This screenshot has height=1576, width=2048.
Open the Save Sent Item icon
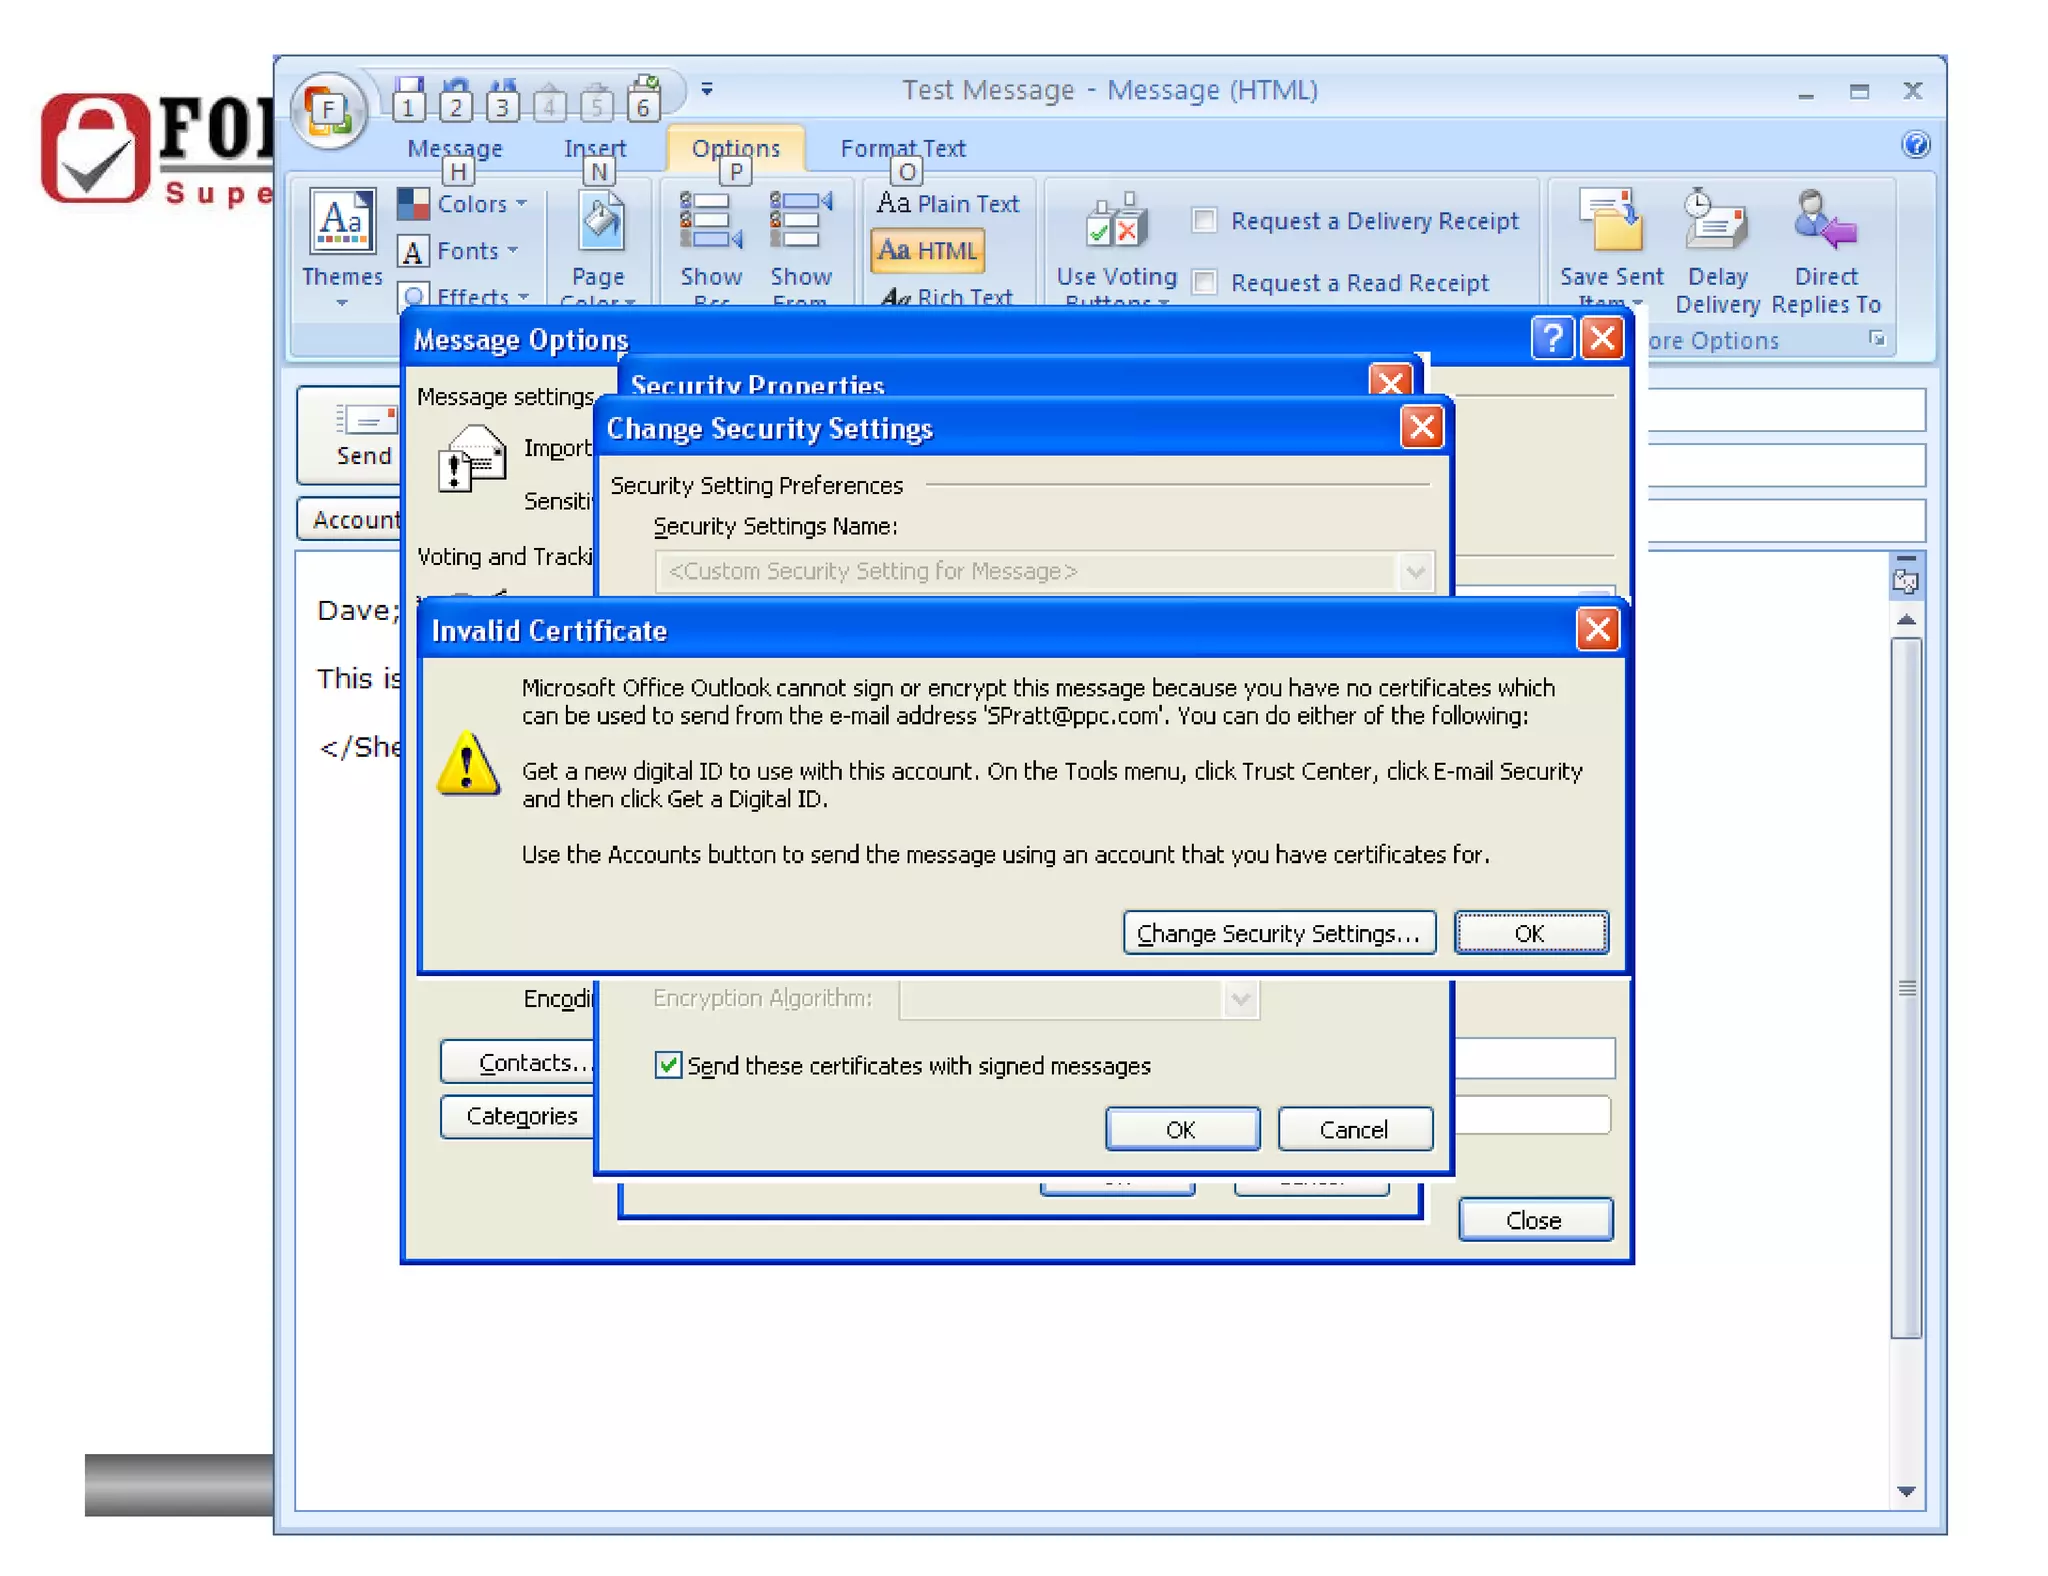[x=1610, y=222]
